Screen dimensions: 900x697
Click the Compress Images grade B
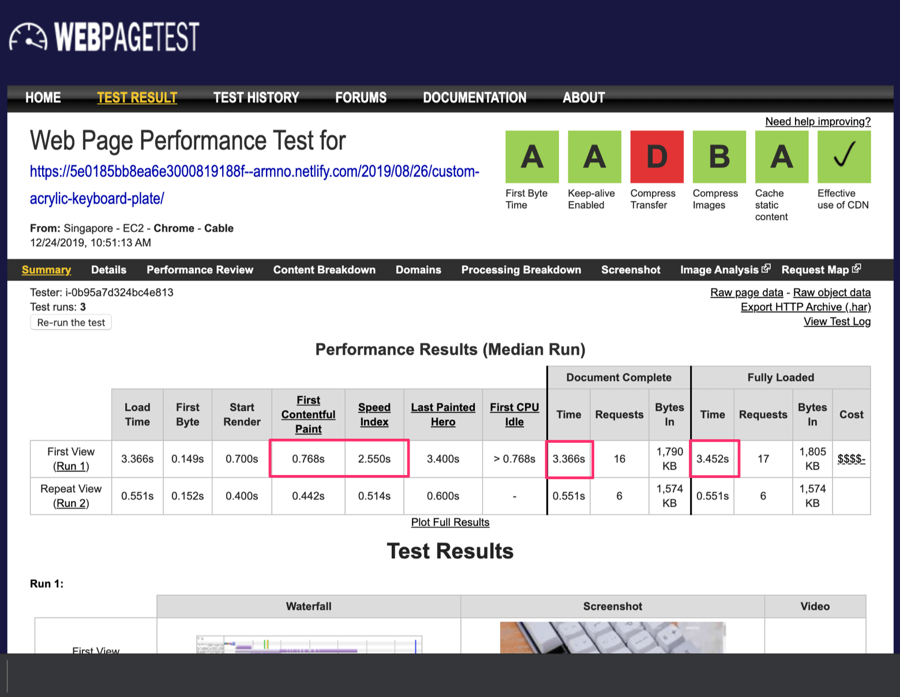tap(719, 157)
